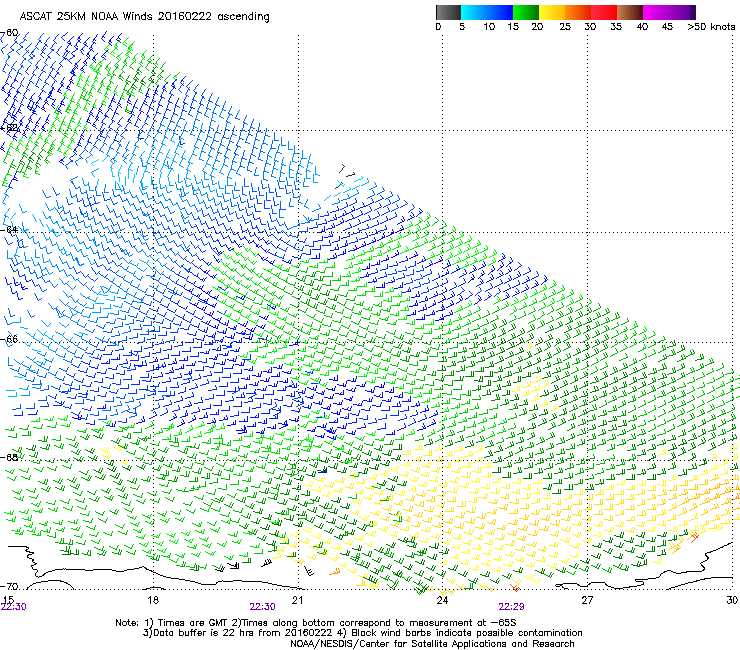Viewport: 740px width, 650px height.
Task: Click the cyan 5-10 knots legend color segment
Action: pyautogui.click(x=474, y=12)
